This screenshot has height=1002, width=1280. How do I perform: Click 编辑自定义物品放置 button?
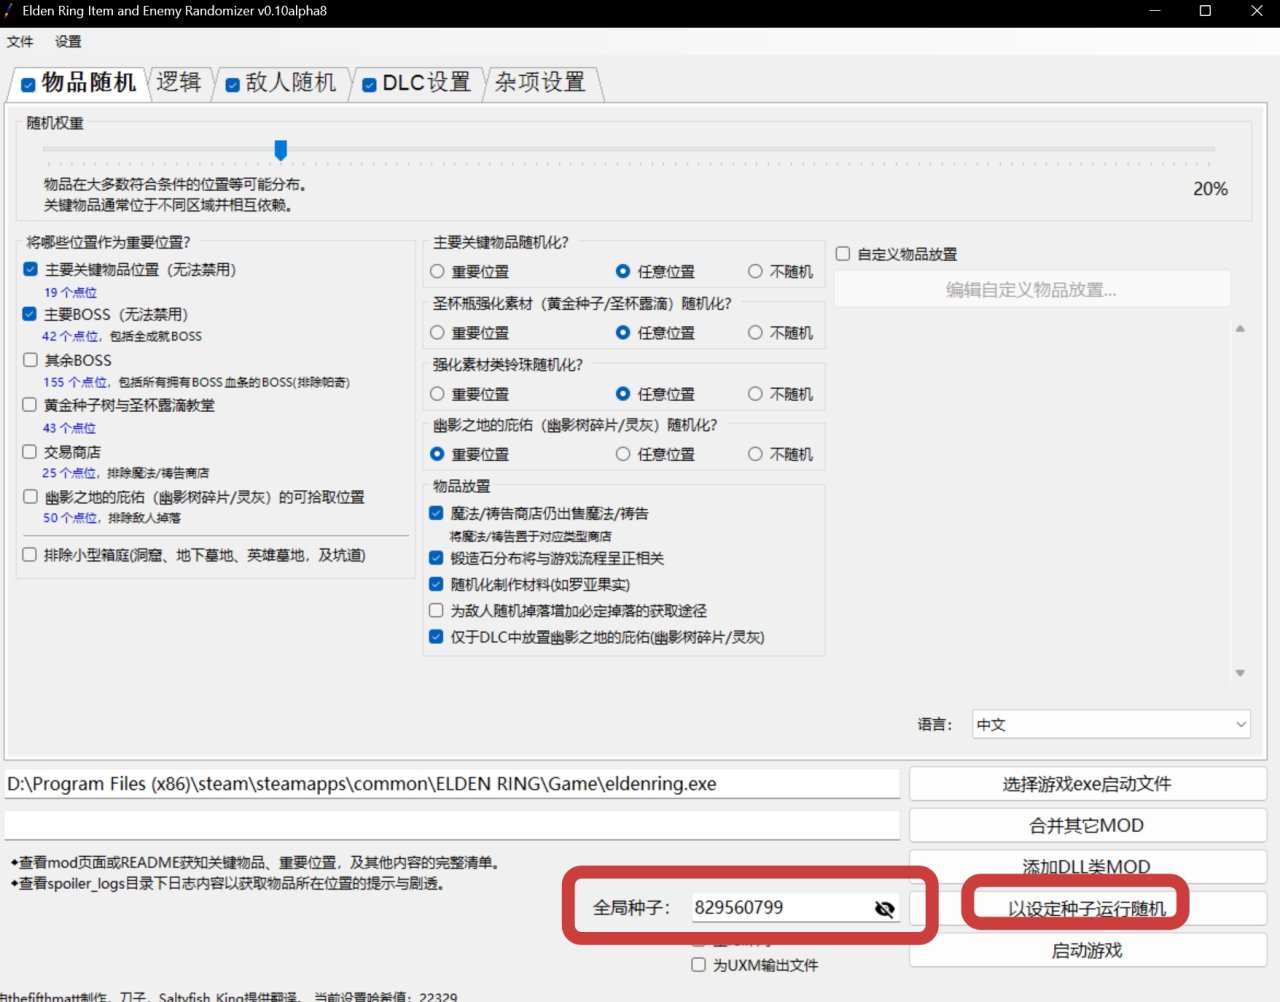(1032, 290)
